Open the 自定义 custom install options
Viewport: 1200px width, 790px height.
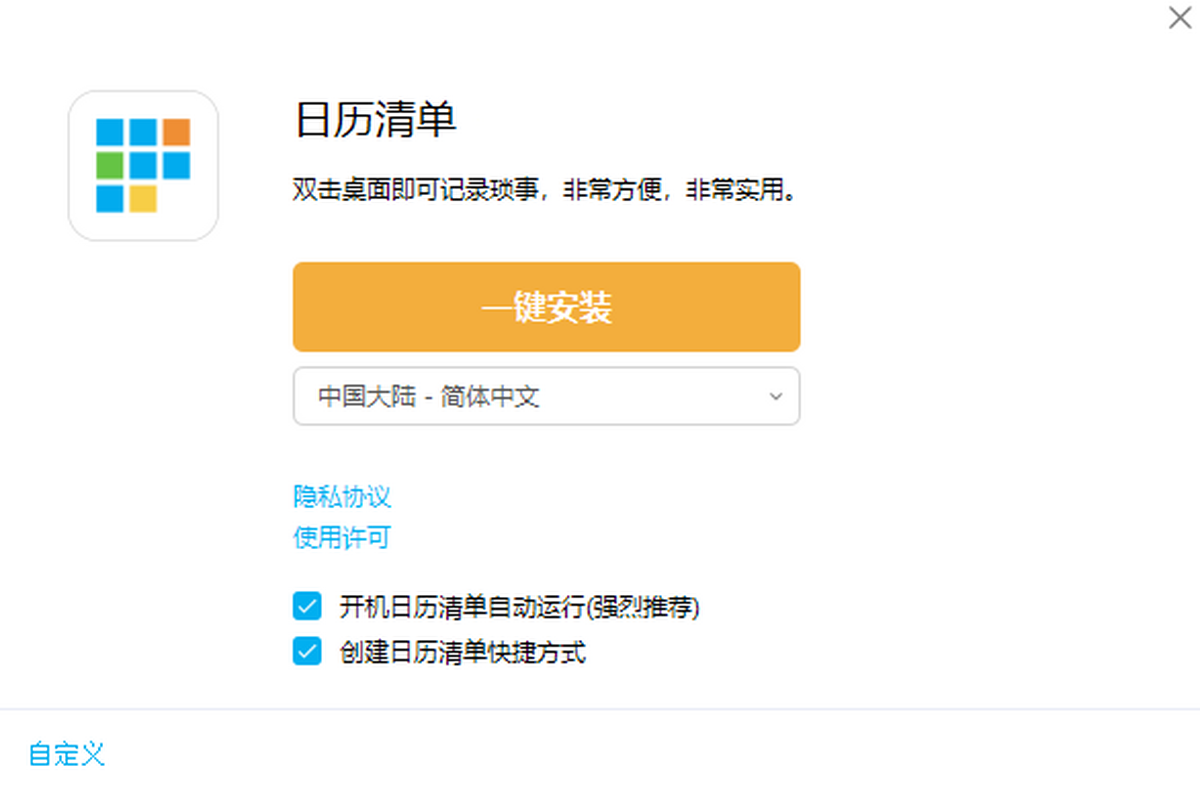[67, 753]
